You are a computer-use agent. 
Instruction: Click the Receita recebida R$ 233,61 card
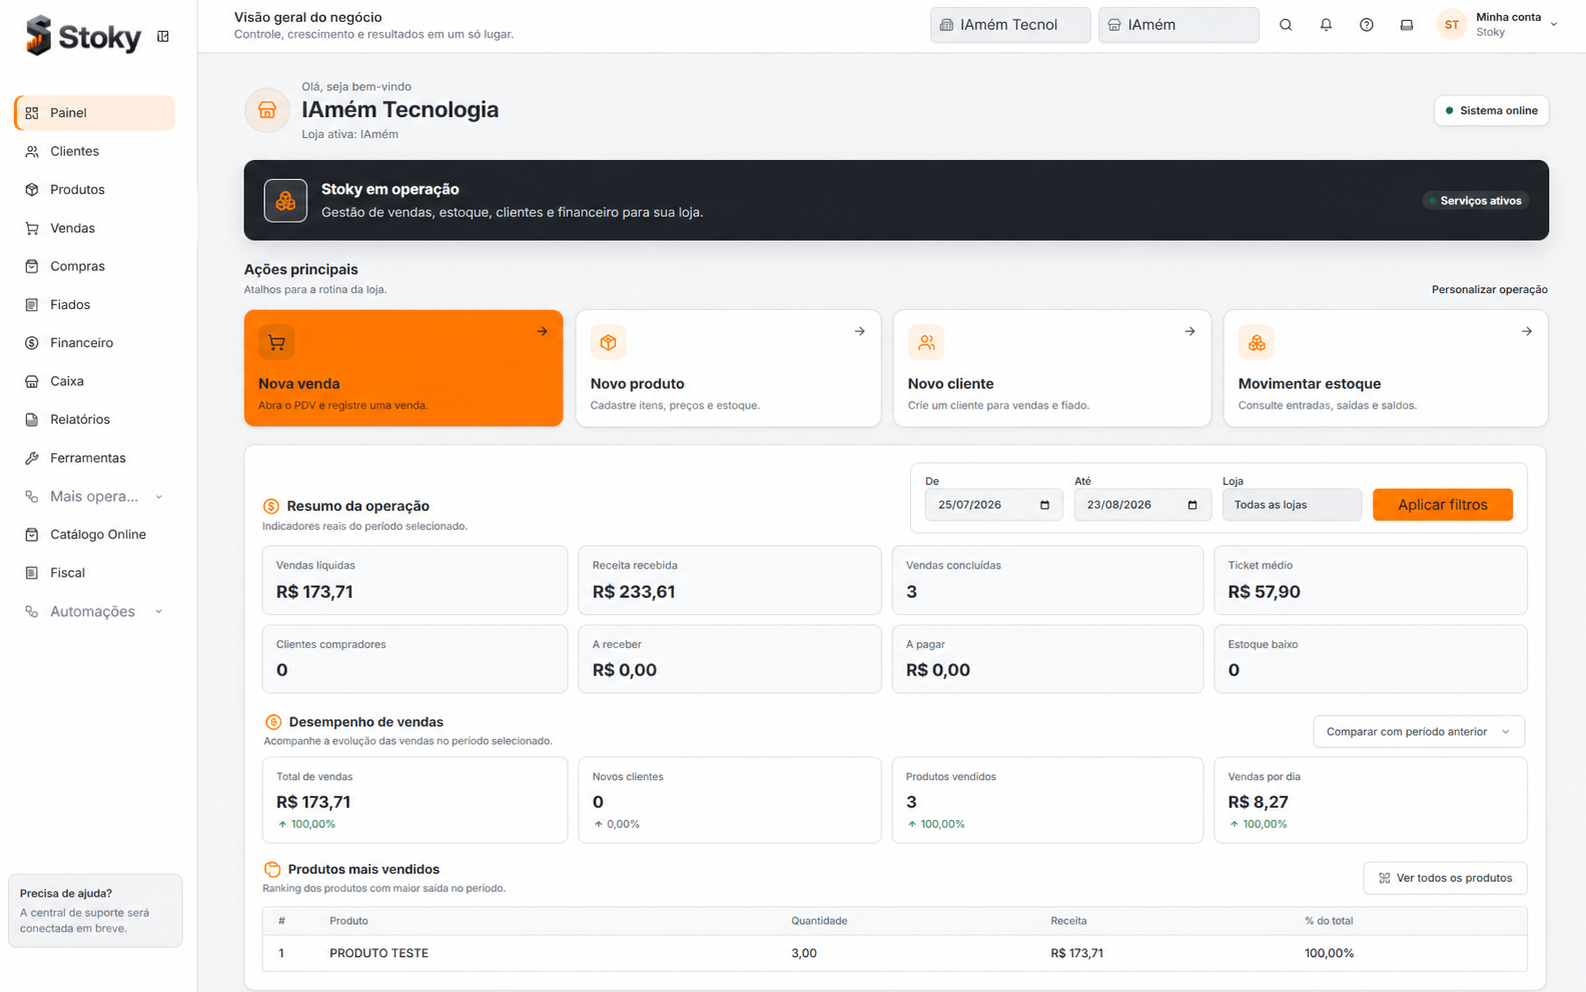(729, 580)
